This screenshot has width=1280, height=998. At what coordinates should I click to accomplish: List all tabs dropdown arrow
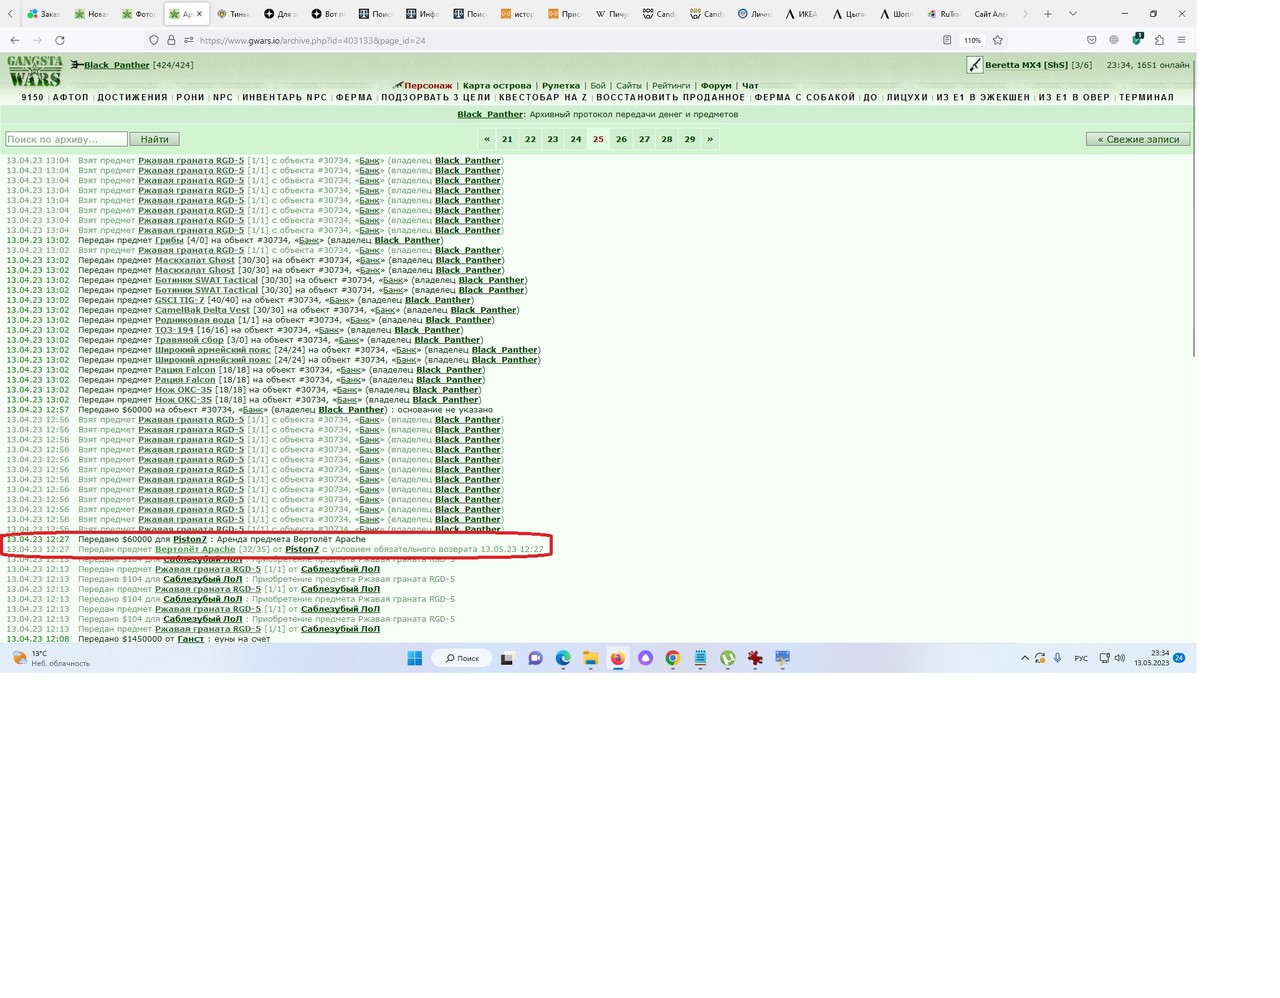pos(1073,14)
